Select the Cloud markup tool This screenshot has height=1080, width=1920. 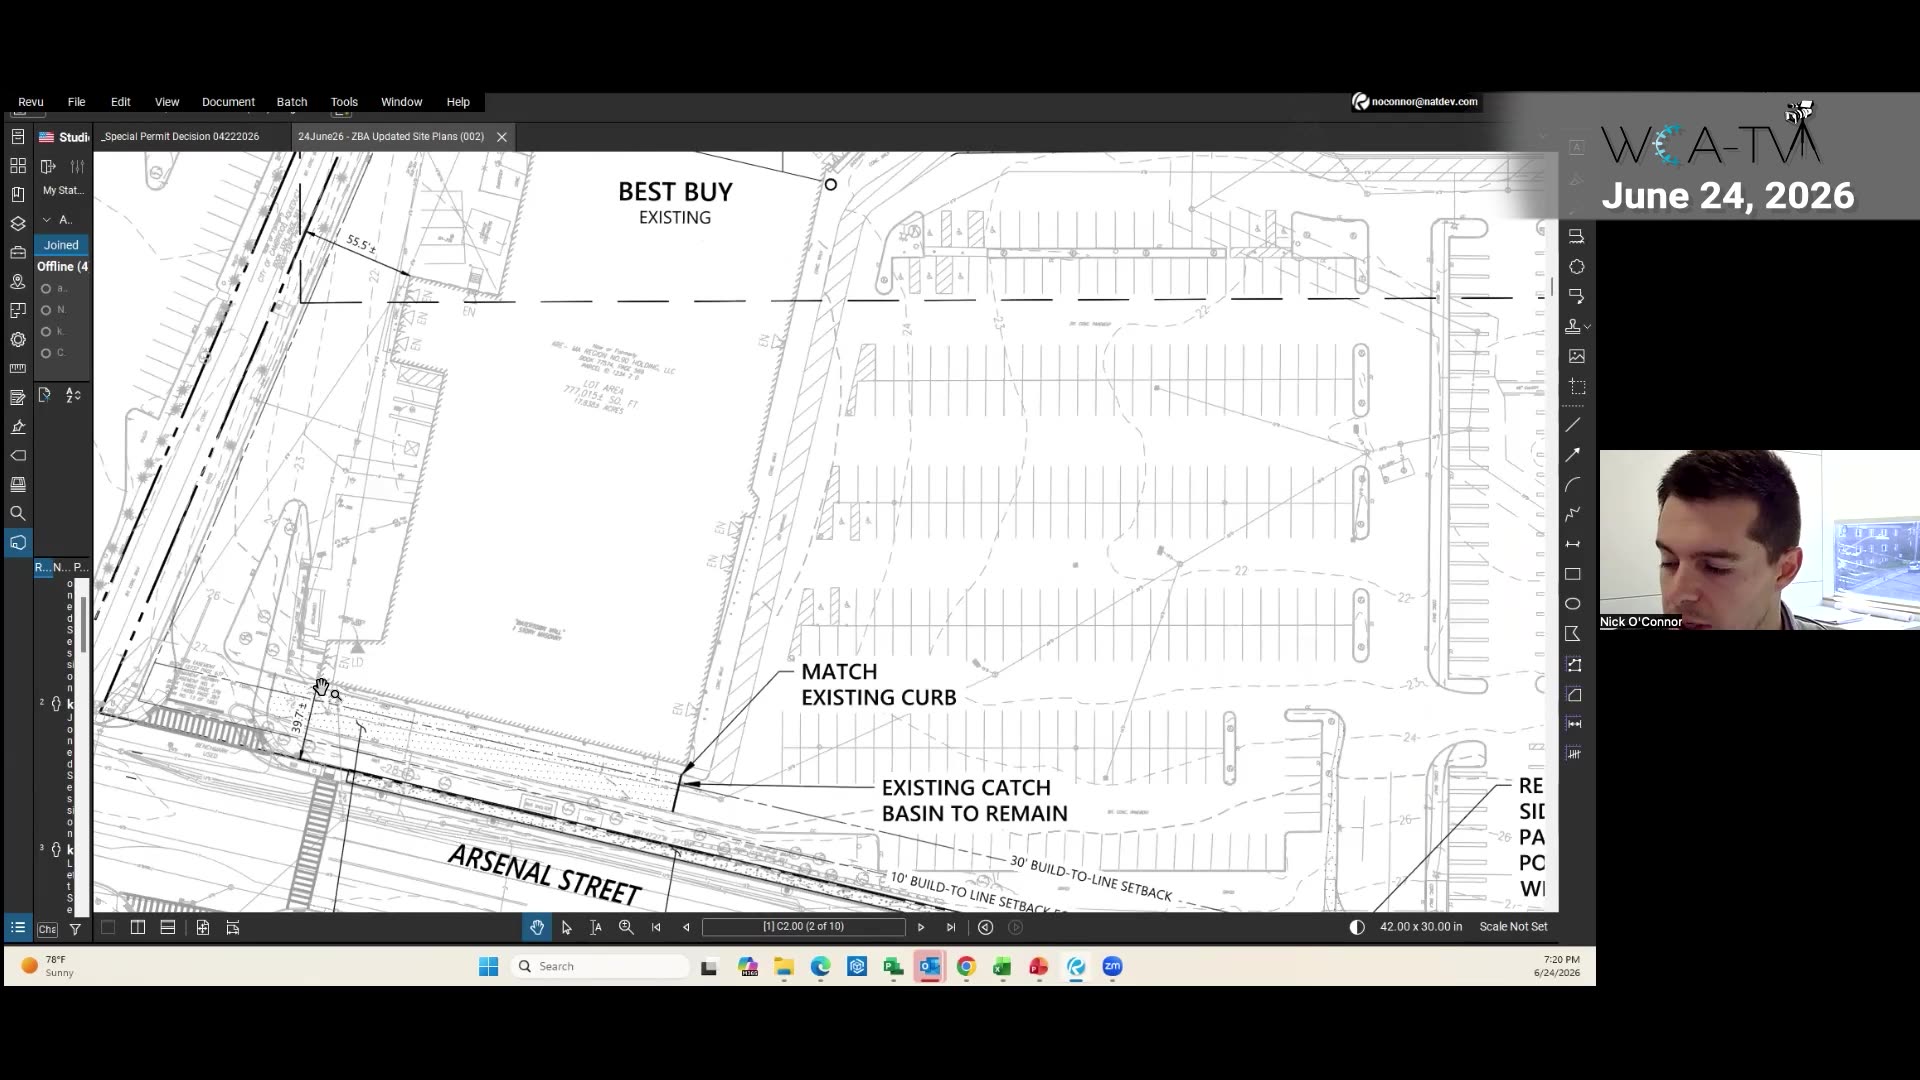tap(1576, 267)
